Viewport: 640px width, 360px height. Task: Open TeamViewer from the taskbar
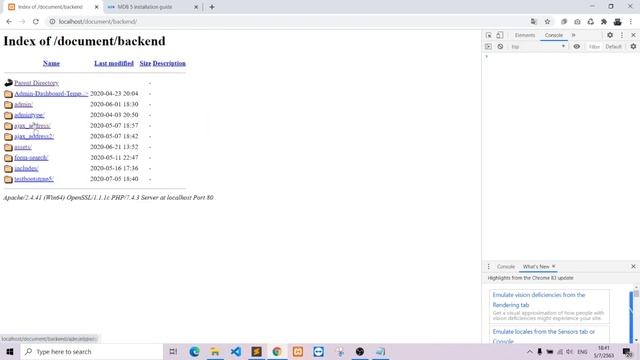coord(319,351)
